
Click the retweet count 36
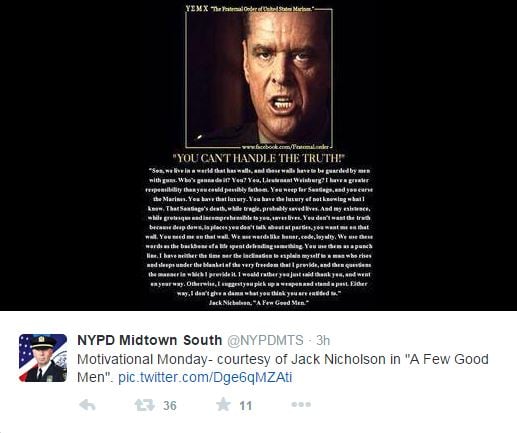tap(170, 406)
